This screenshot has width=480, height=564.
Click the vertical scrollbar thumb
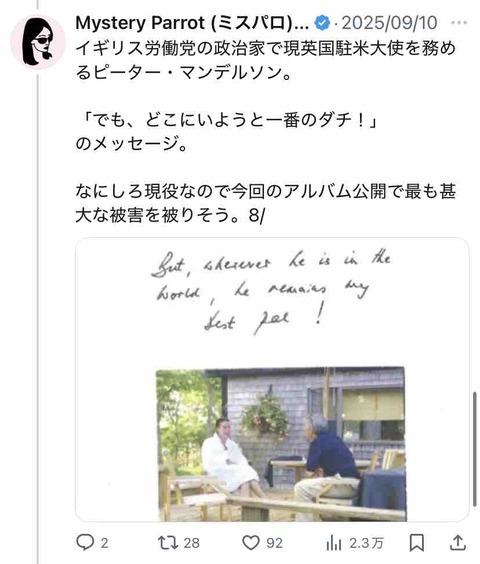pyautogui.click(x=475, y=449)
